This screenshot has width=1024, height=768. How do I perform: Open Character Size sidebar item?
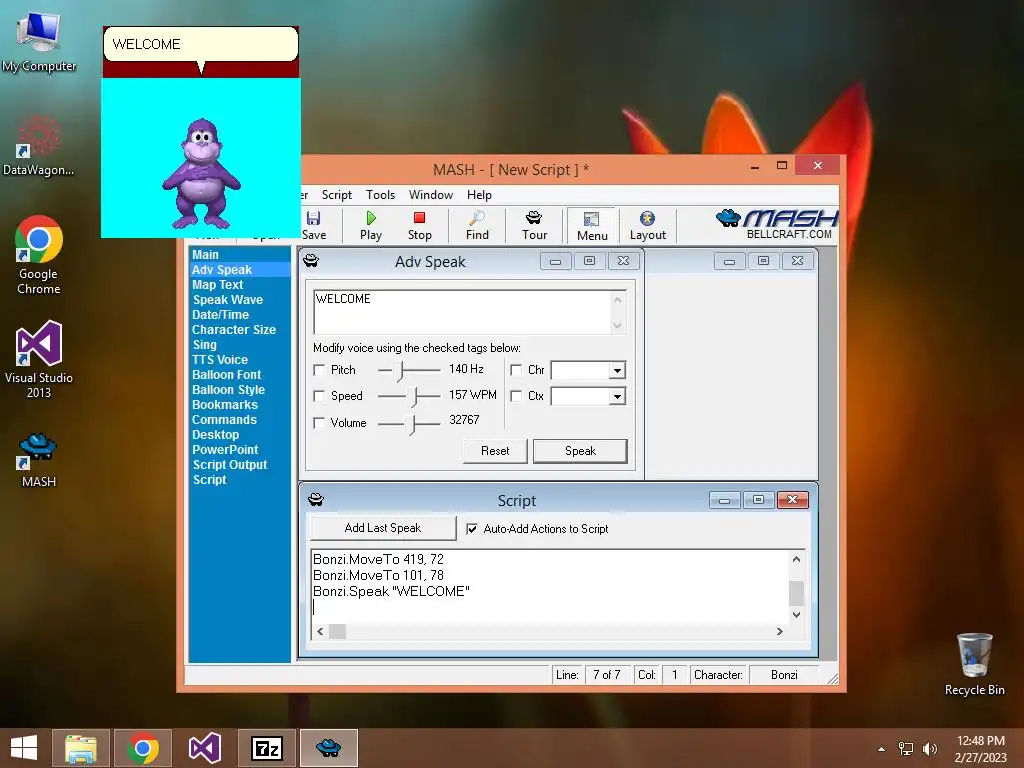click(x=234, y=330)
